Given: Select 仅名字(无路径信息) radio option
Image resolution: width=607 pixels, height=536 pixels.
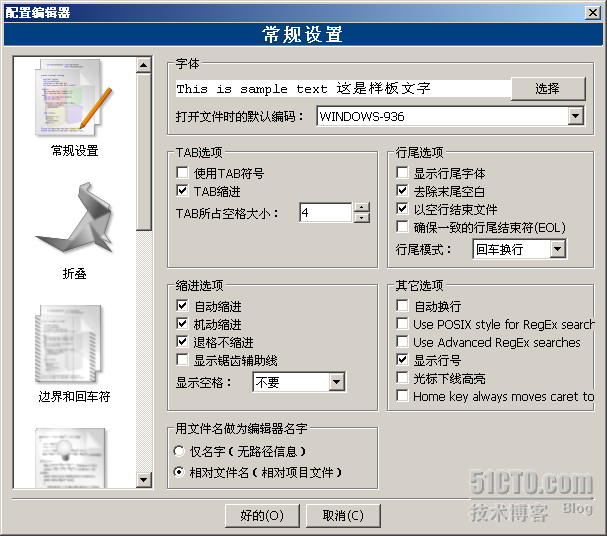Looking at the screenshot, I should click(179, 451).
